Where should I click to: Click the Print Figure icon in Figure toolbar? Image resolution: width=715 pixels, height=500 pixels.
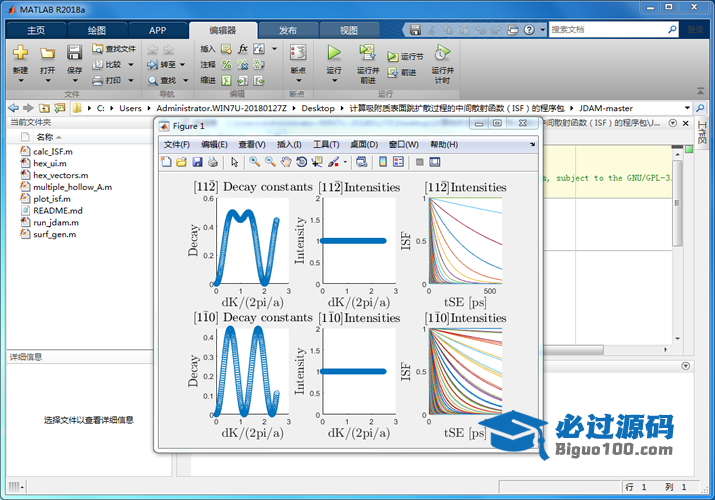pos(212,162)
